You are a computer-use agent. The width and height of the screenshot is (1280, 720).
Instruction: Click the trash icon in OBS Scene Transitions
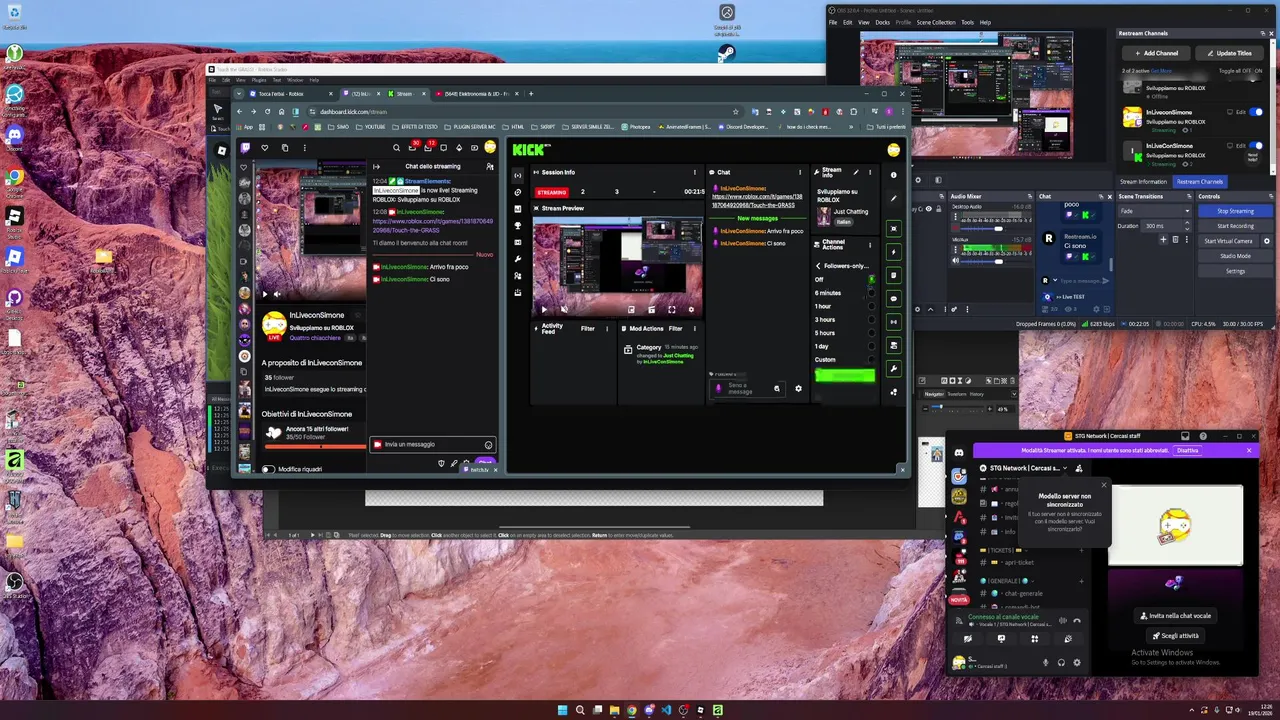coord(1175,239)
